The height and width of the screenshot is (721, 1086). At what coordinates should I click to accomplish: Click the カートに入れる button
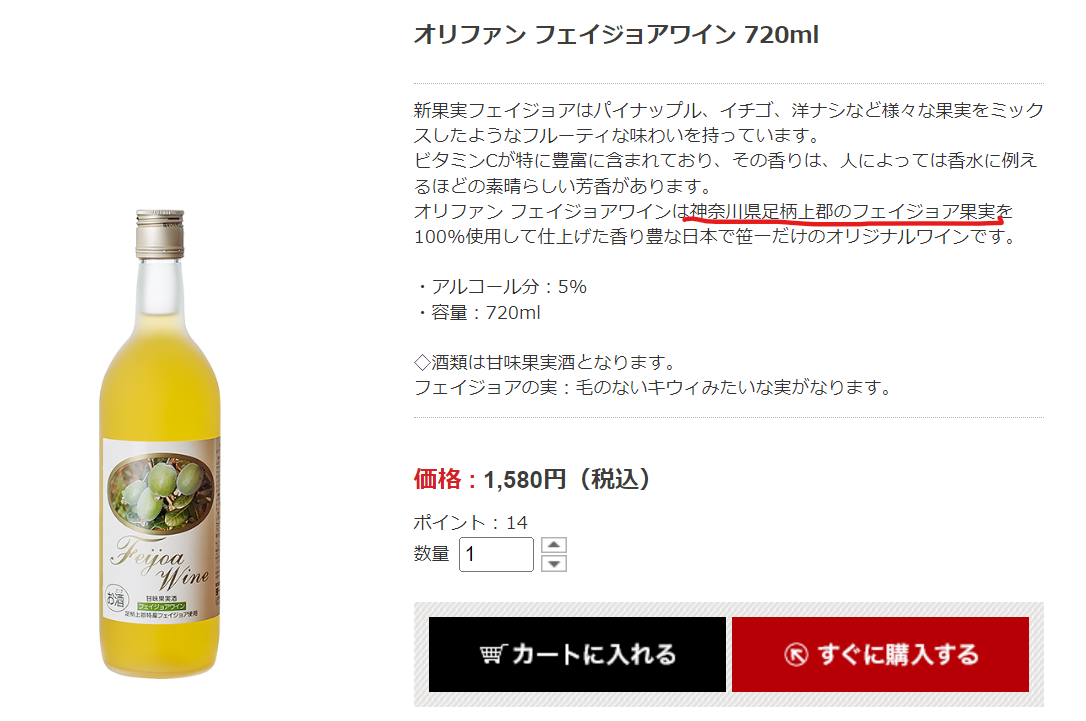pyautogui.click(x=577, y=654)
